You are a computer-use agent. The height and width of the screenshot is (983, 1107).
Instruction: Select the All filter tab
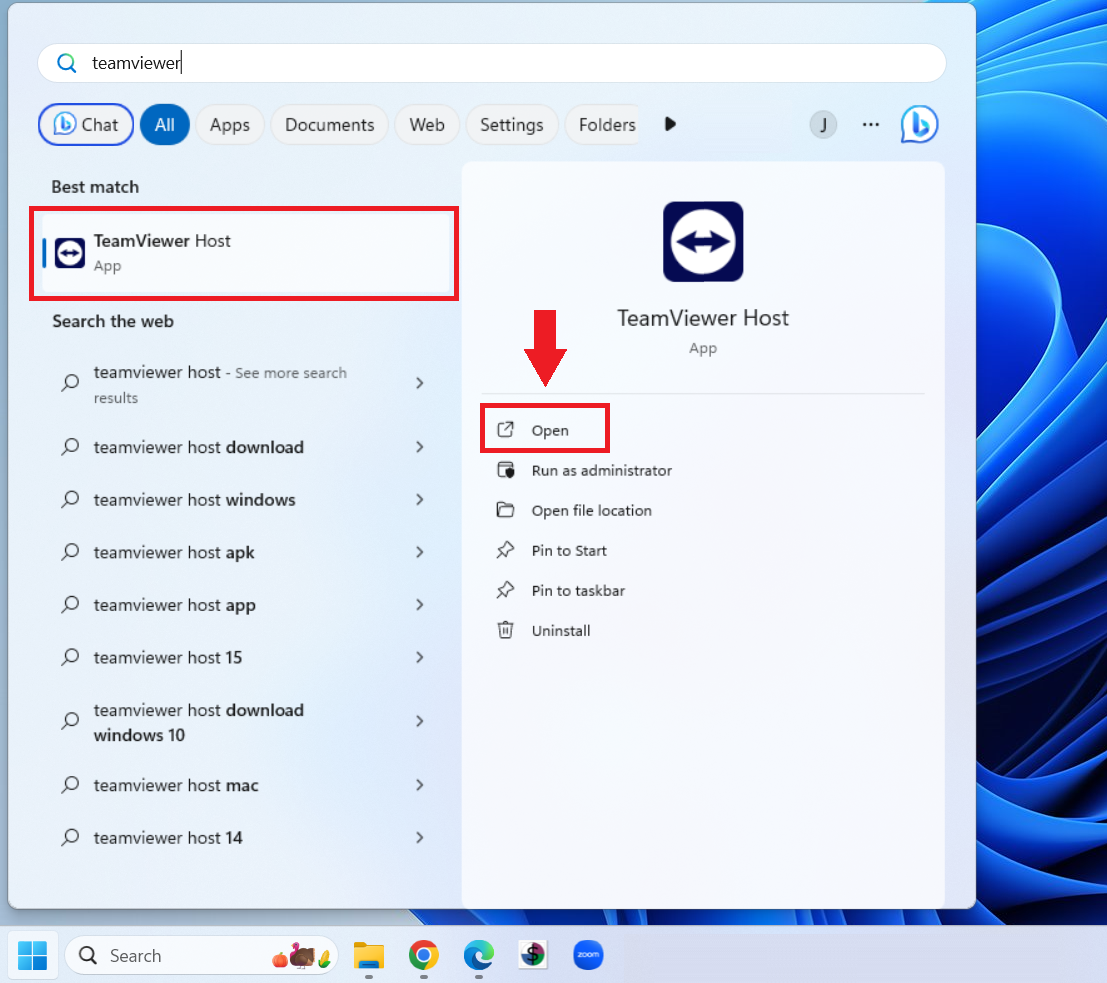tap(164, 124)
